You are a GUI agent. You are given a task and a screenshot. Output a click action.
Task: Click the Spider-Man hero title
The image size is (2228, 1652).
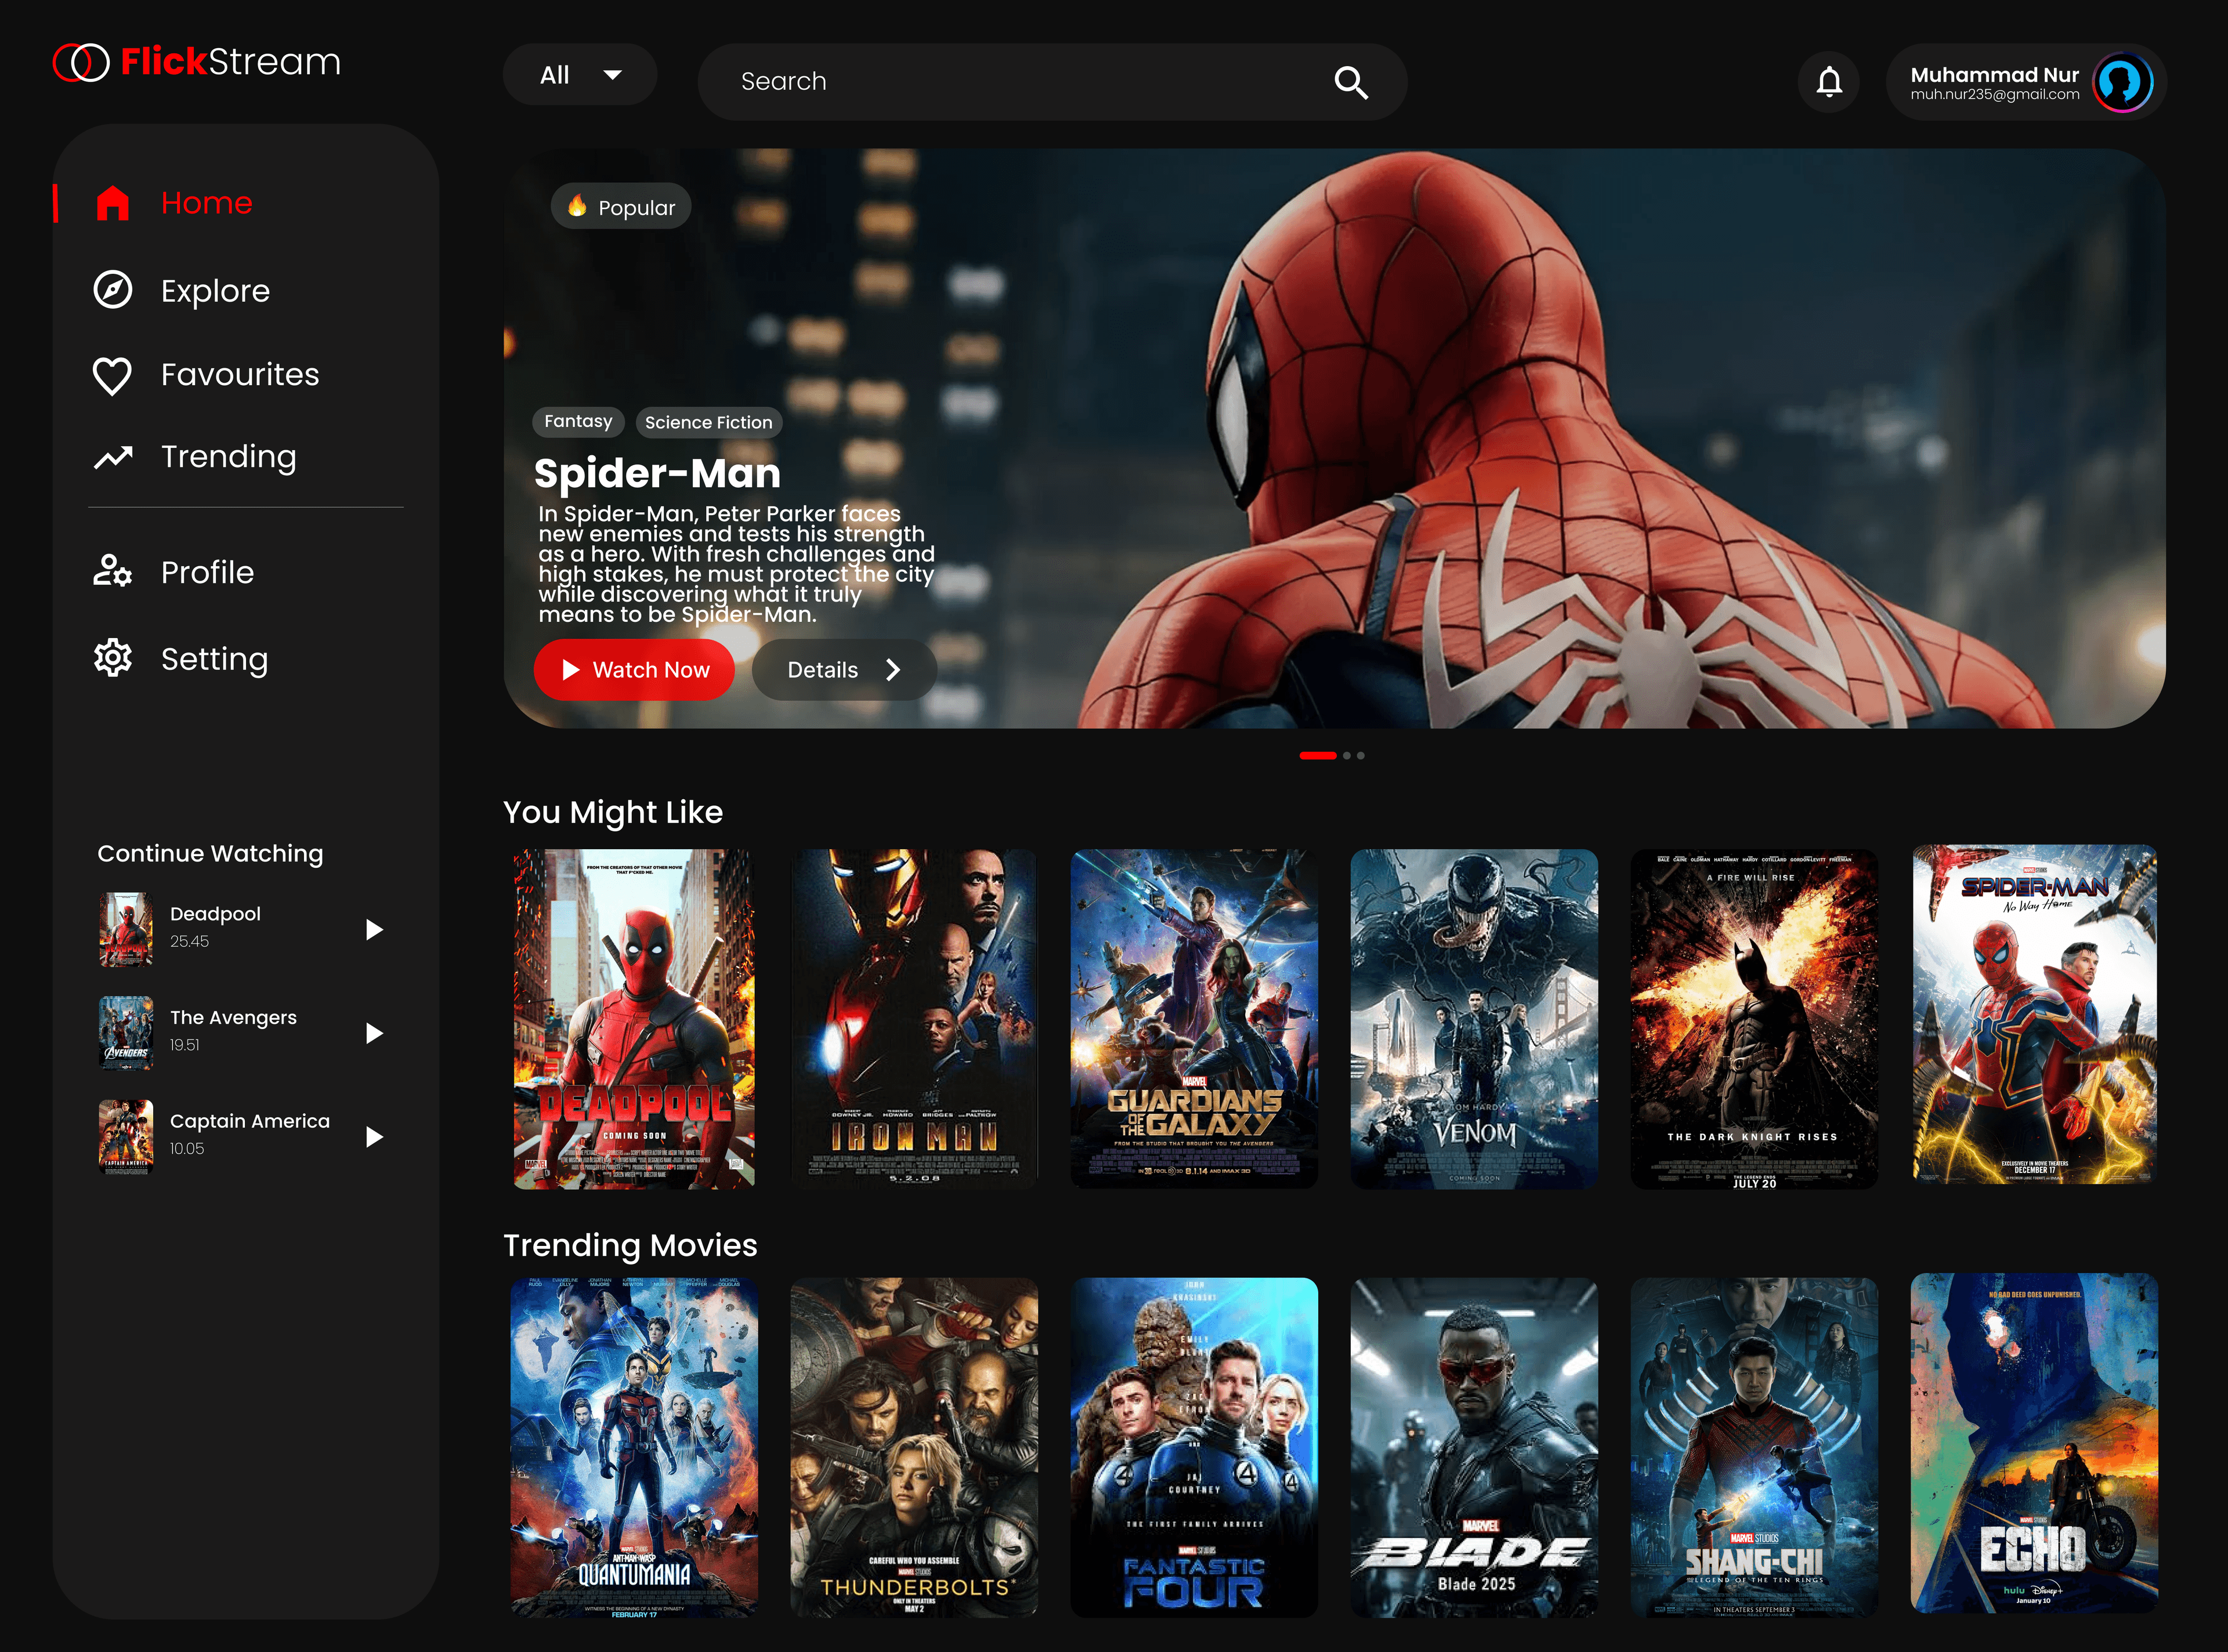[657, 473]
